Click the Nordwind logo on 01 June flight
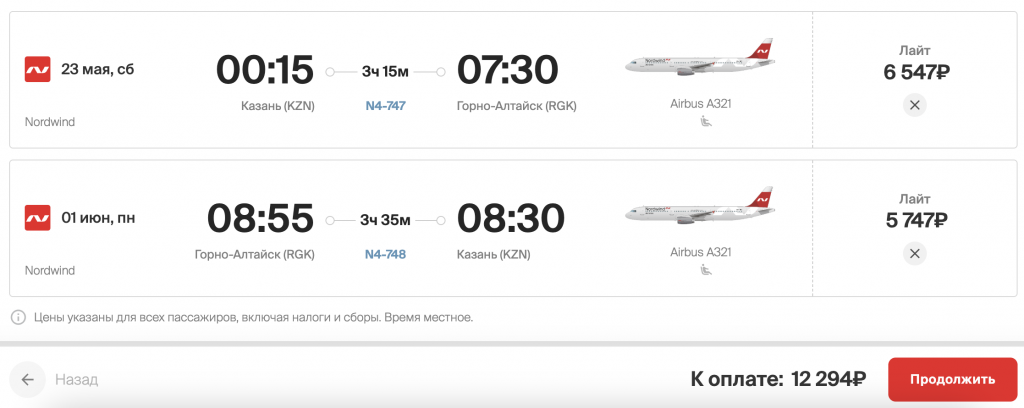The image size is (1024, 408). pos(37,217)
